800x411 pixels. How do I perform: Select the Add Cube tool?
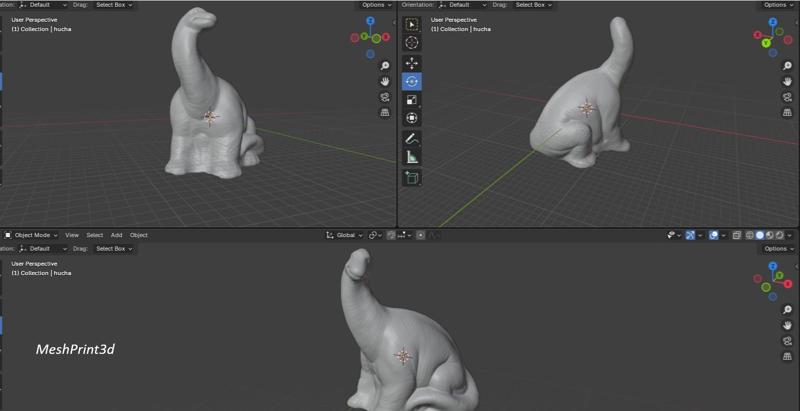(412, 177)
